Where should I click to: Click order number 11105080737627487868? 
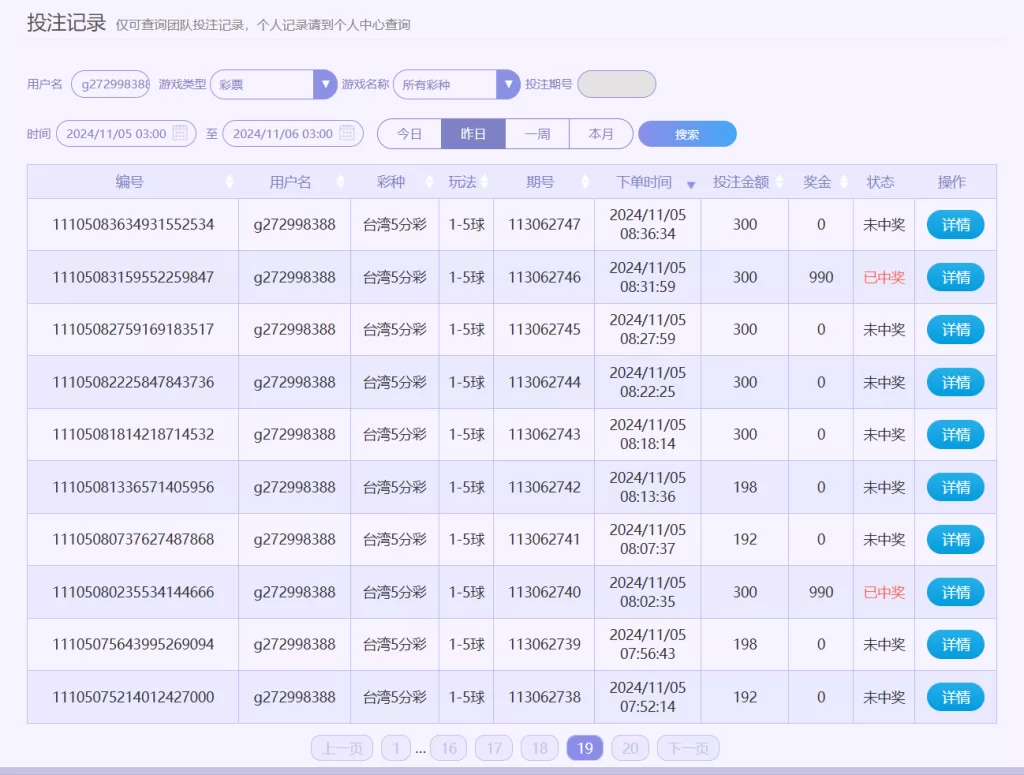133,539
